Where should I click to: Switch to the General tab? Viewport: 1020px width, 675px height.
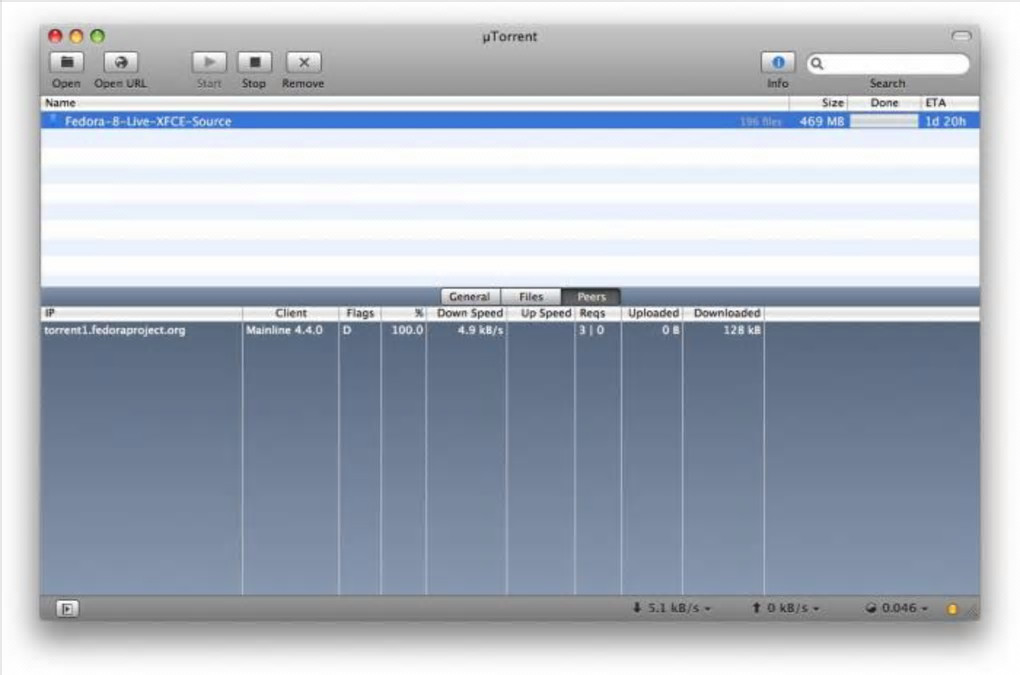470,297
